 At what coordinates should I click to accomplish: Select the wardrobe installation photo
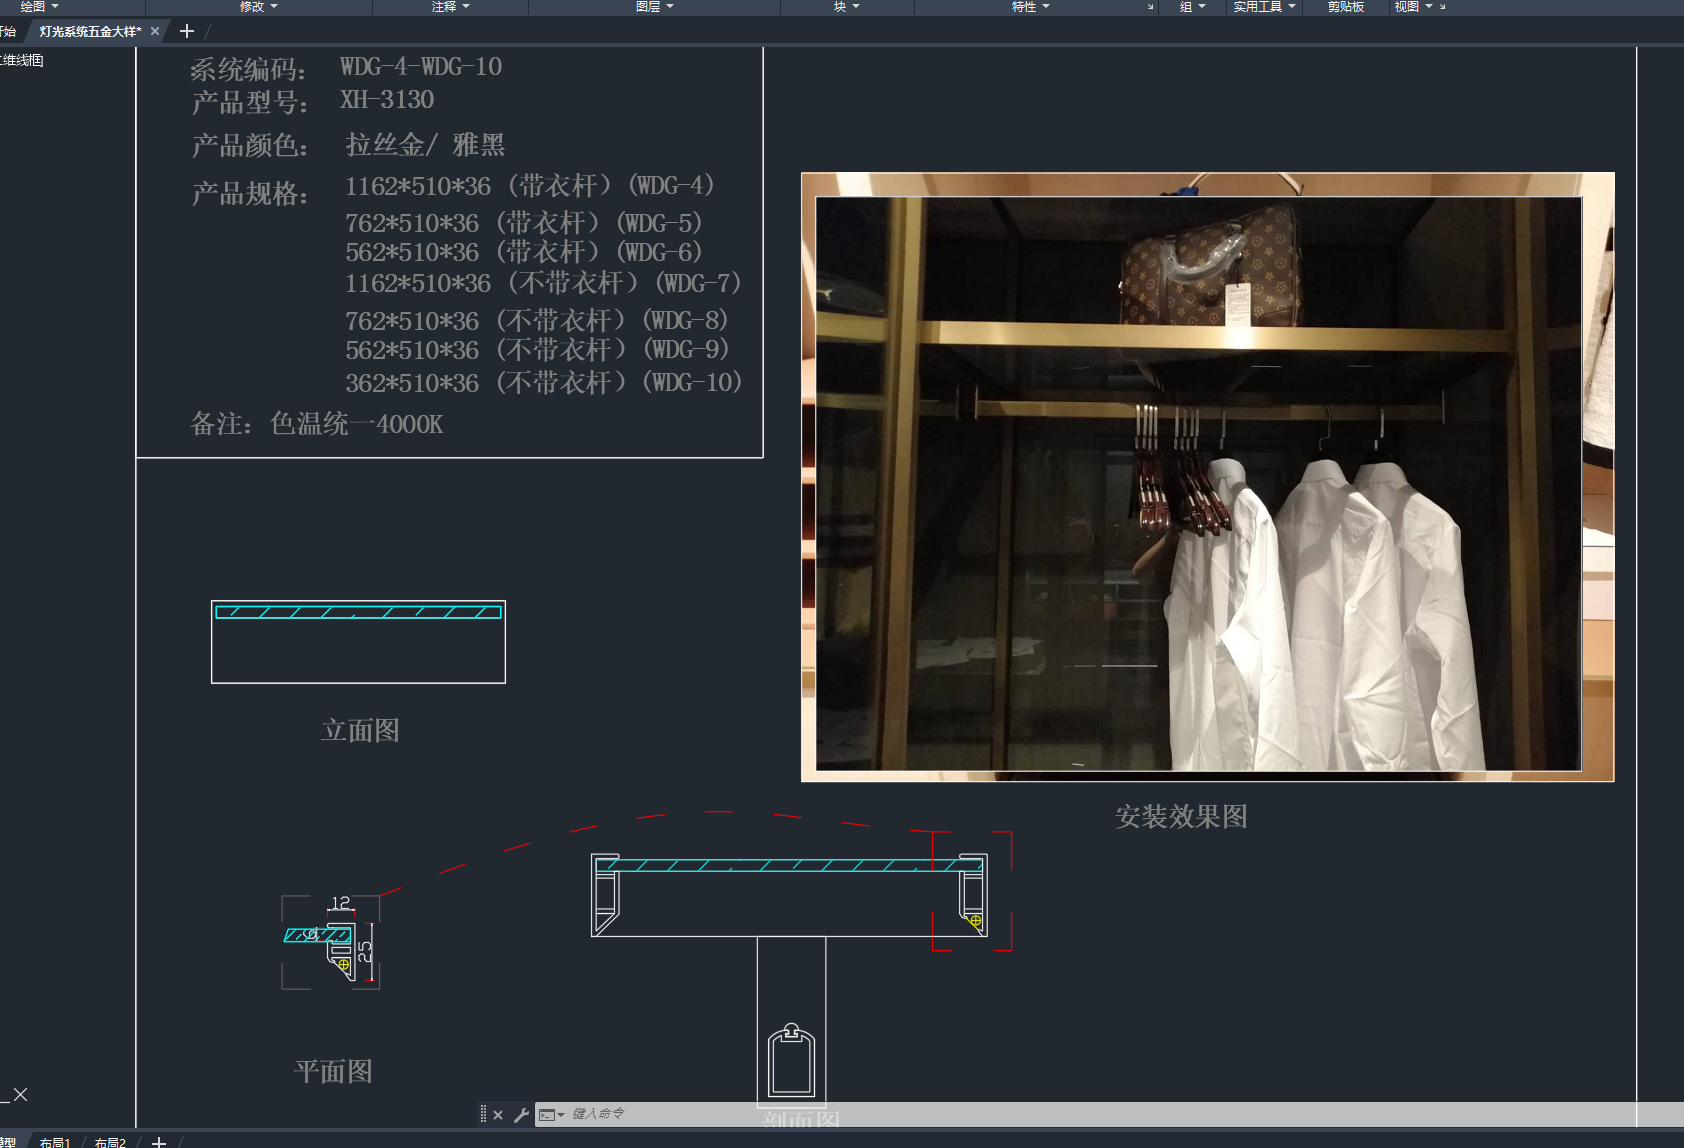[1207, 477]
